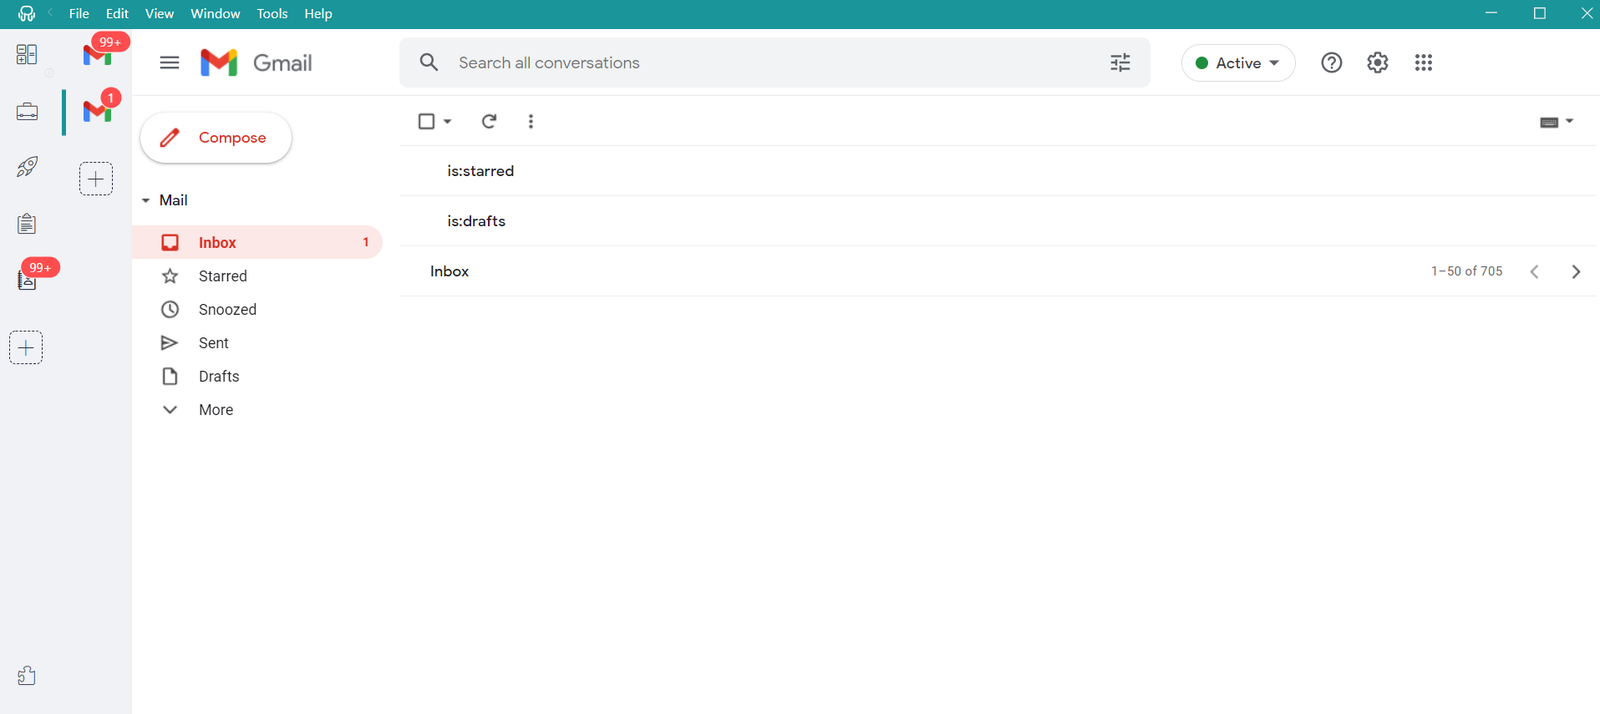The image size is (1600, 714).
Task: Expand More labels in sidebar
Action: pyautogui.click(x=216, y=410)
